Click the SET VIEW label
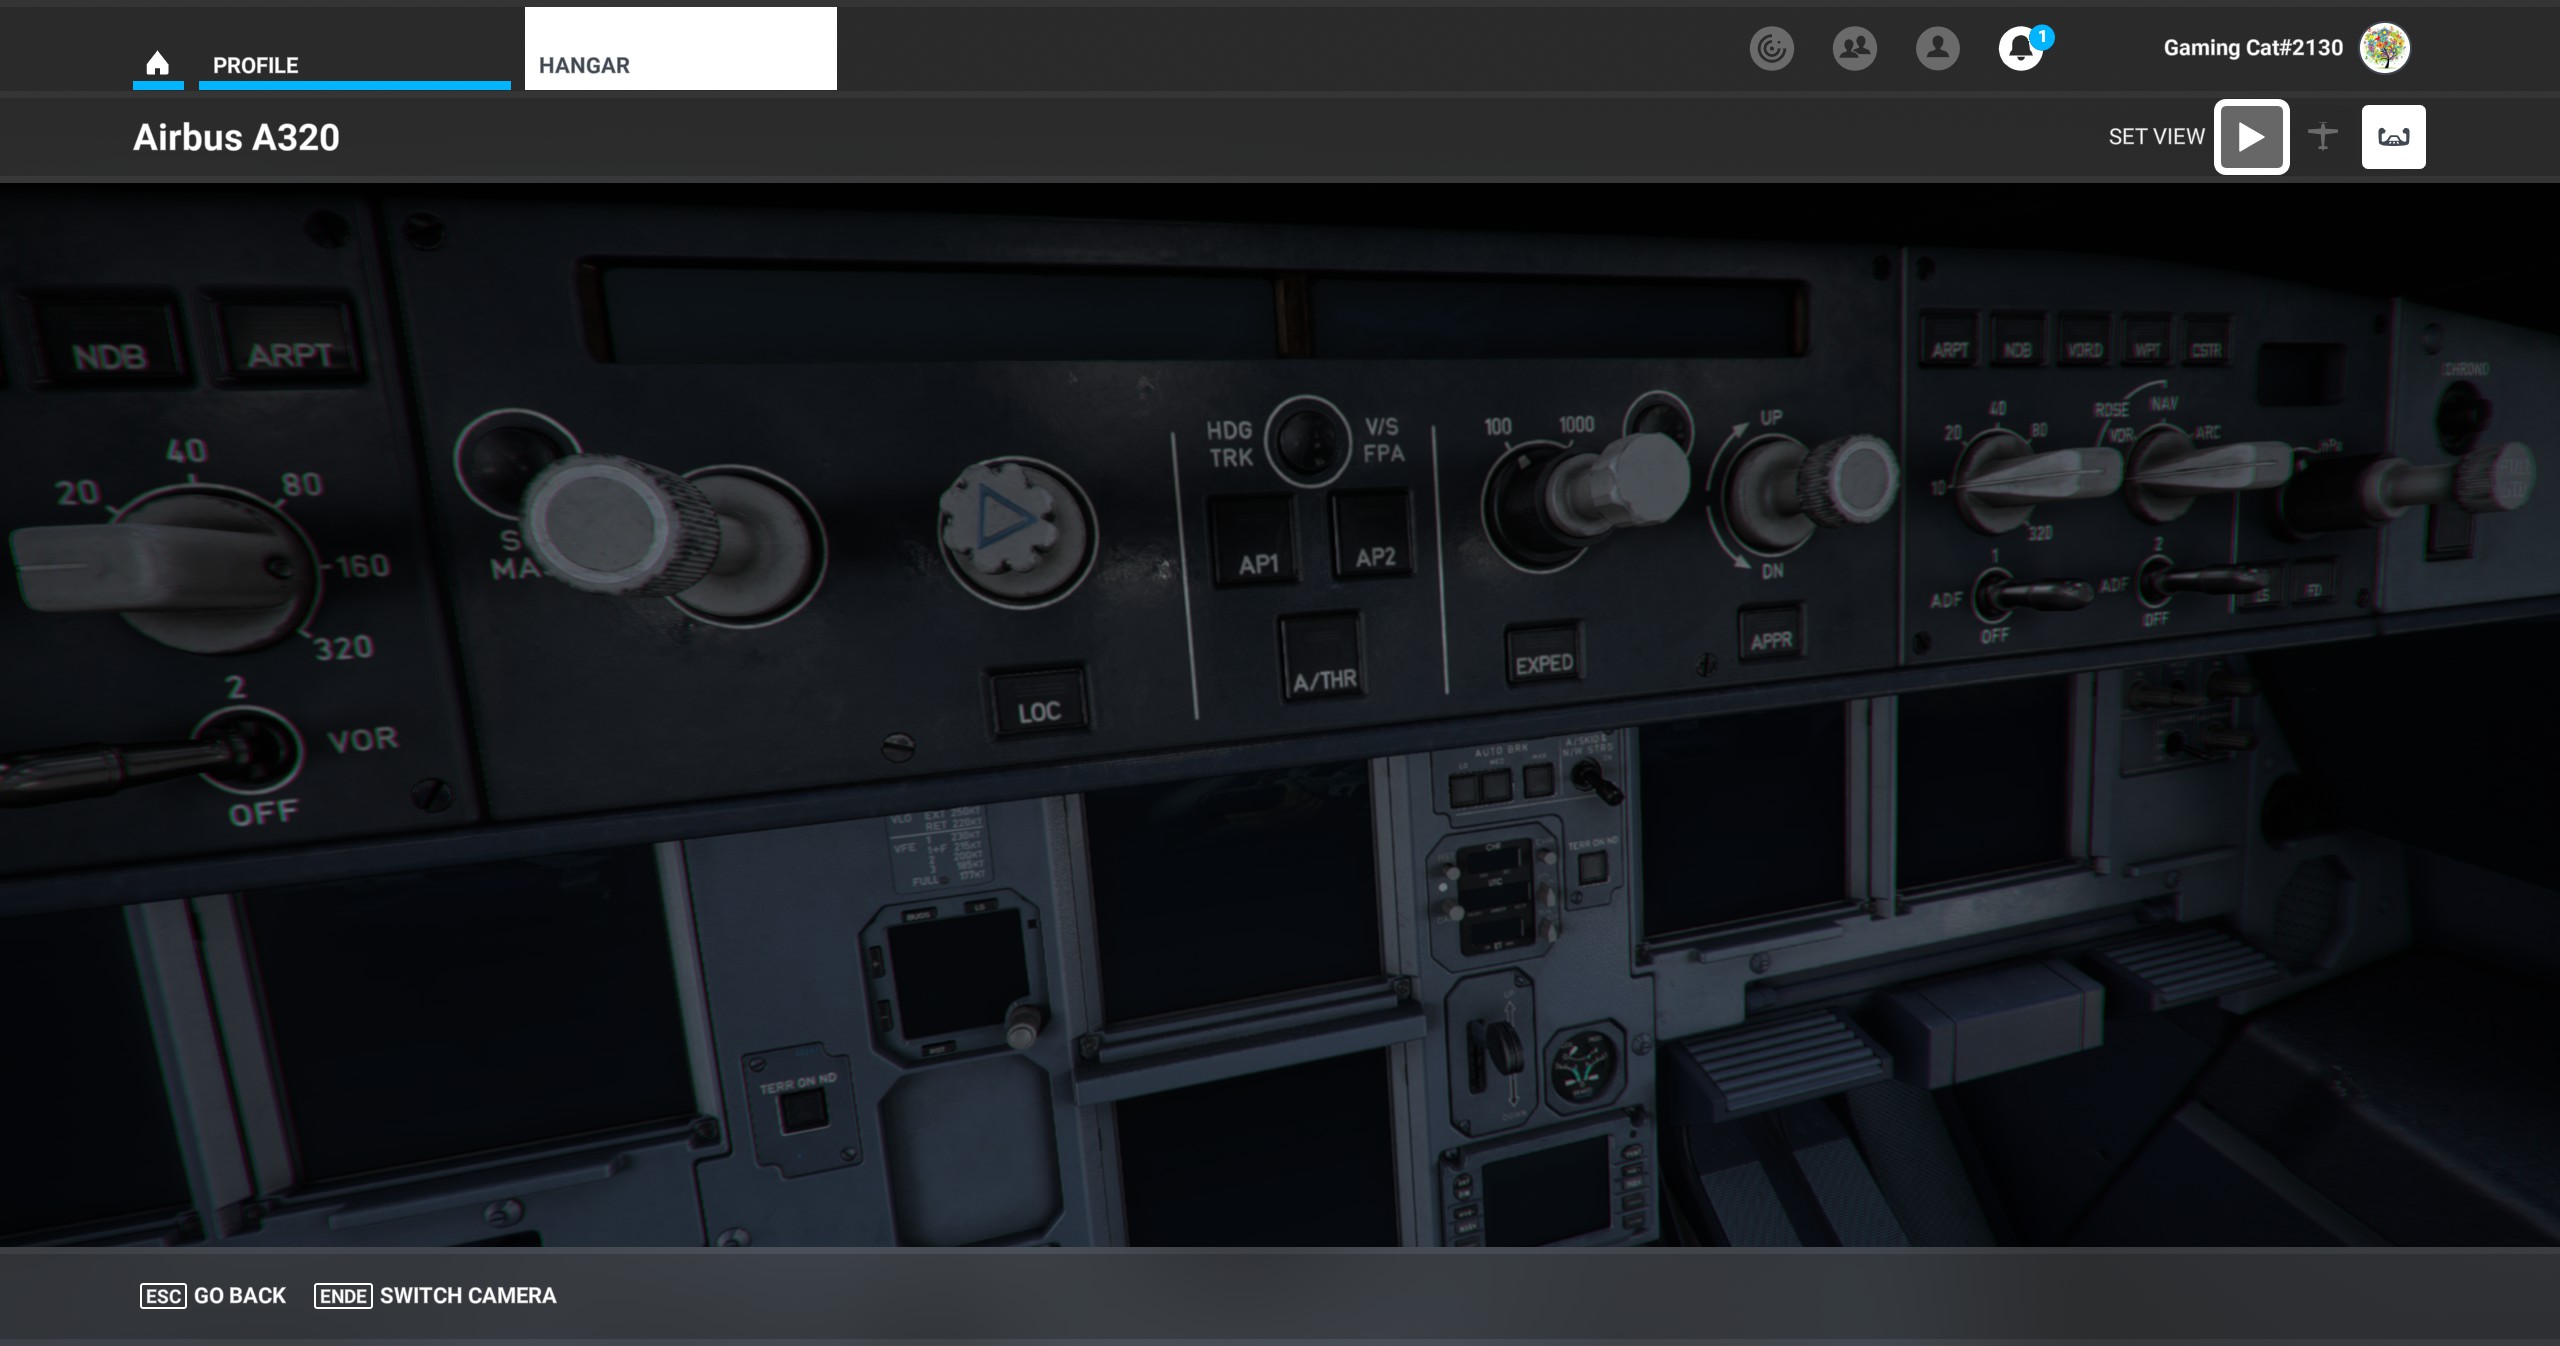This screenshot has width=2560, height=1346. (2156, 137)
